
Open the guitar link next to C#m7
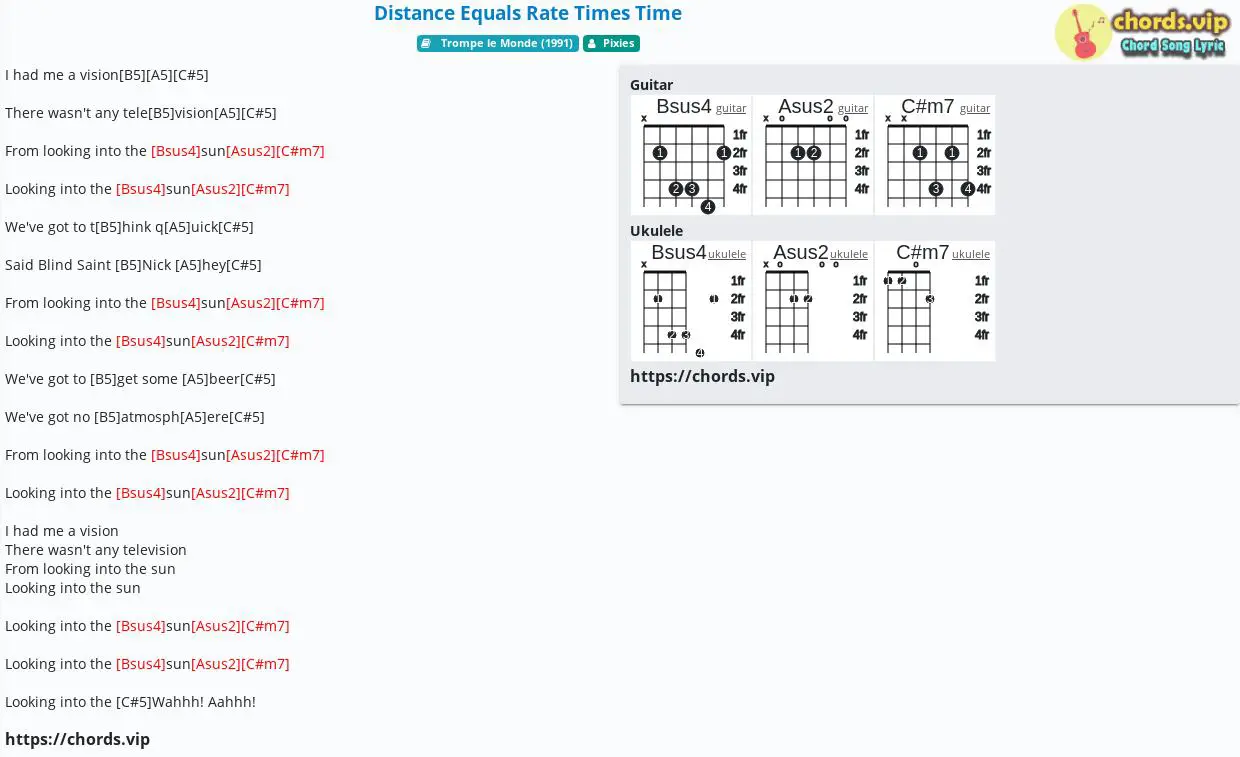(975, 108)
